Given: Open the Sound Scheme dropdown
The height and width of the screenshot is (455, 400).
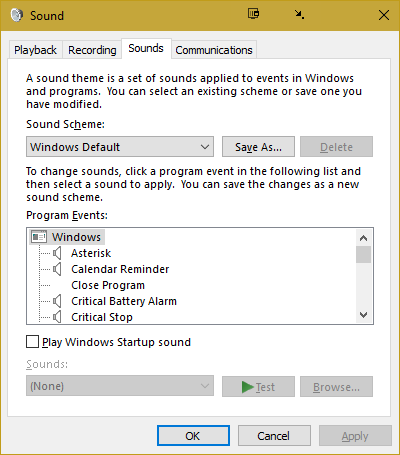Looking at the screenshot, I should (120, 147).
